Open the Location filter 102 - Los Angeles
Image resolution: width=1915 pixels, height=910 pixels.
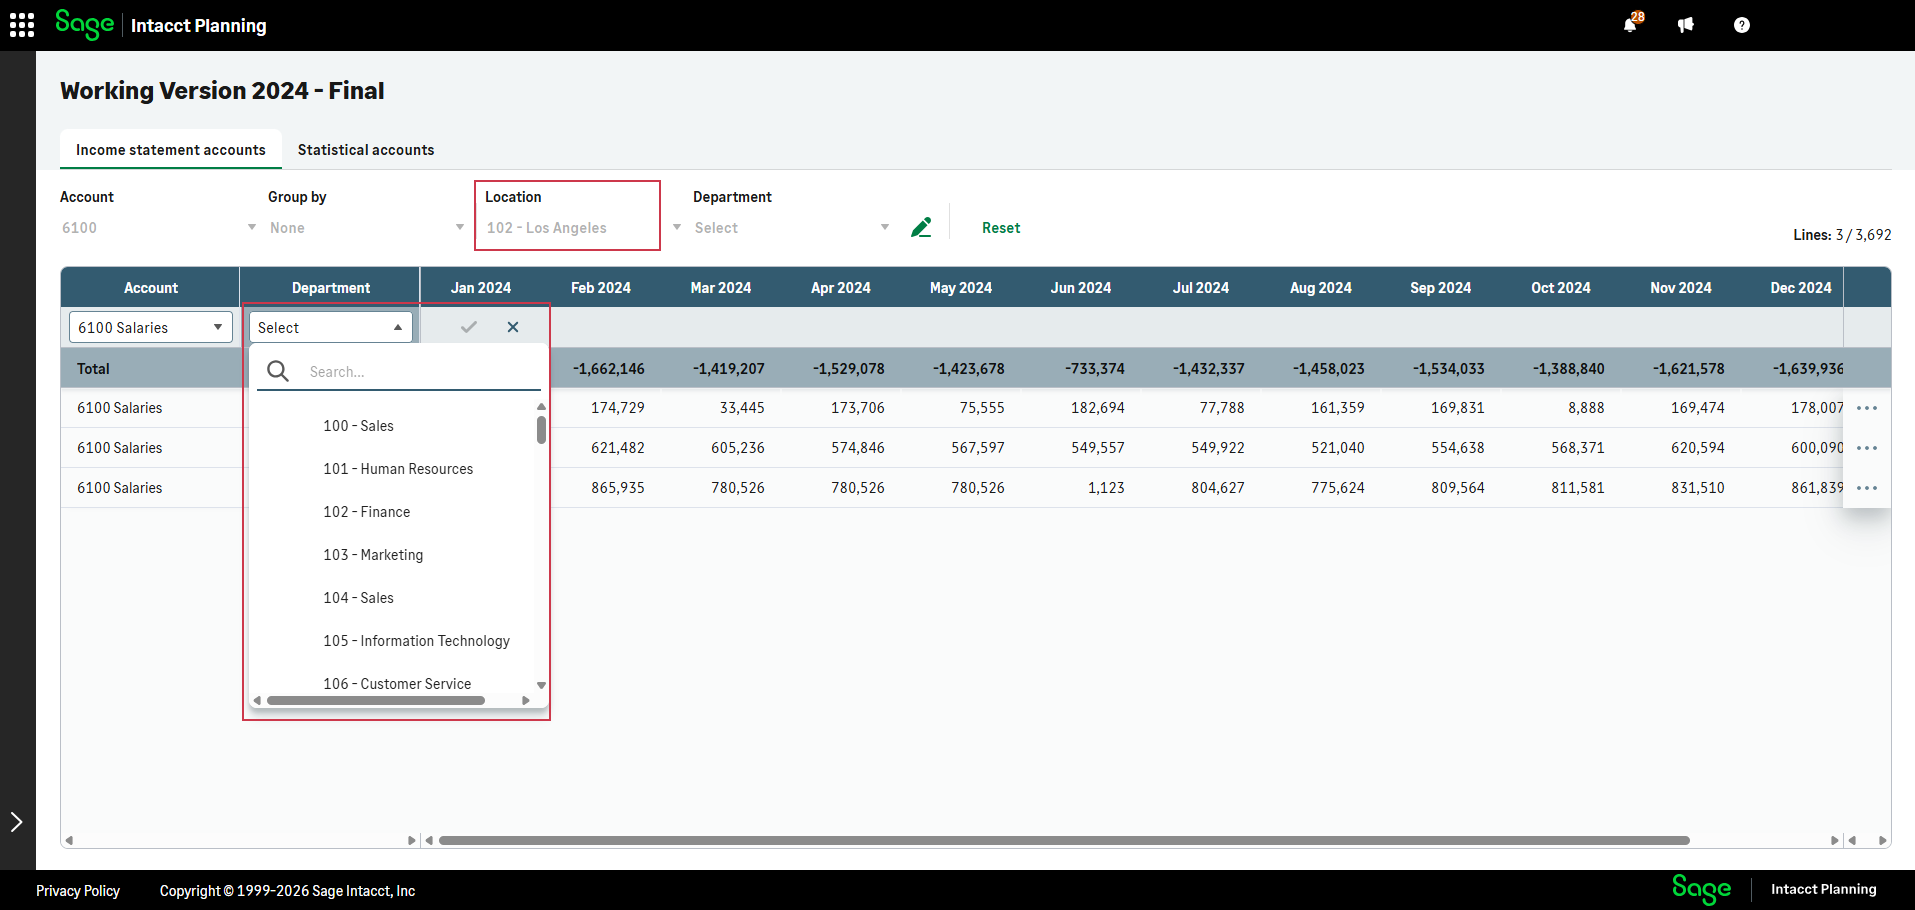pos(583,228)
